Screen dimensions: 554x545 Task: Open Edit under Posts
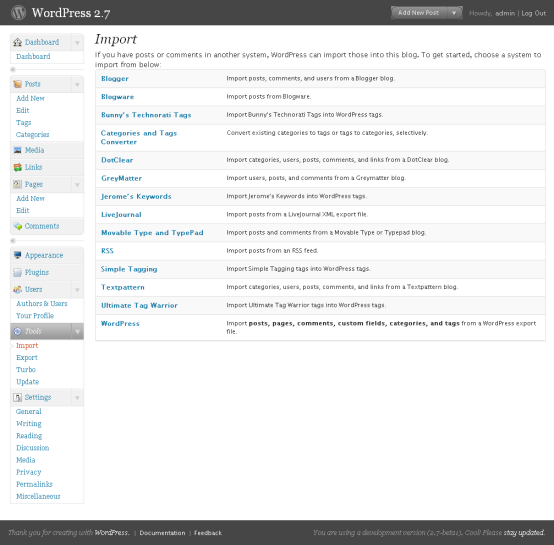[23, 110]
